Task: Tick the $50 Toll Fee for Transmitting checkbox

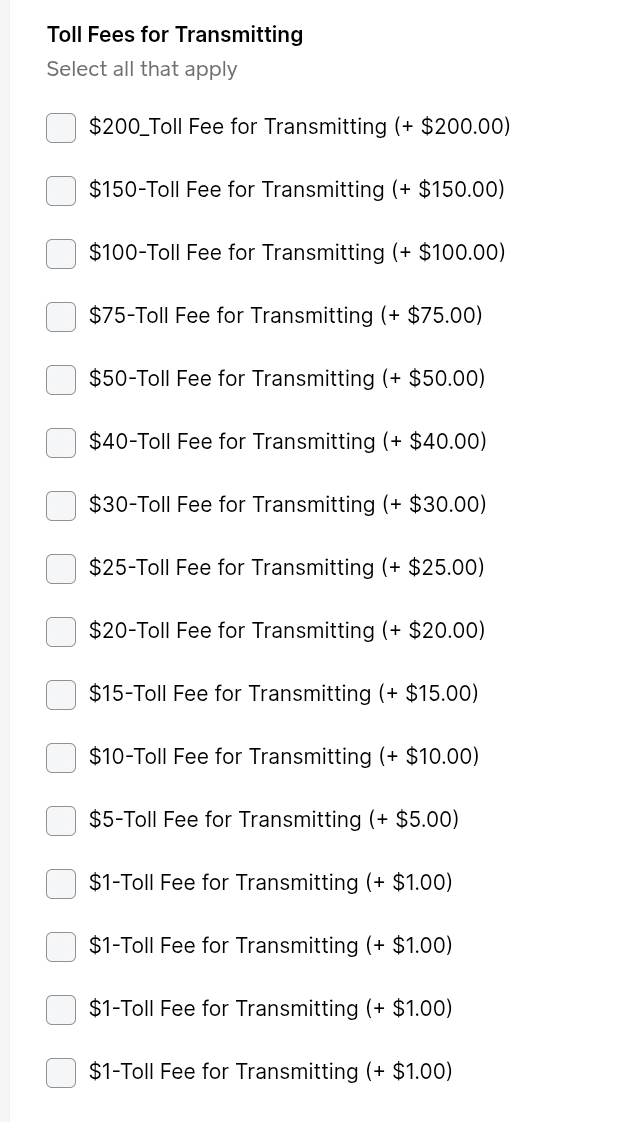Action: (60, 379)
